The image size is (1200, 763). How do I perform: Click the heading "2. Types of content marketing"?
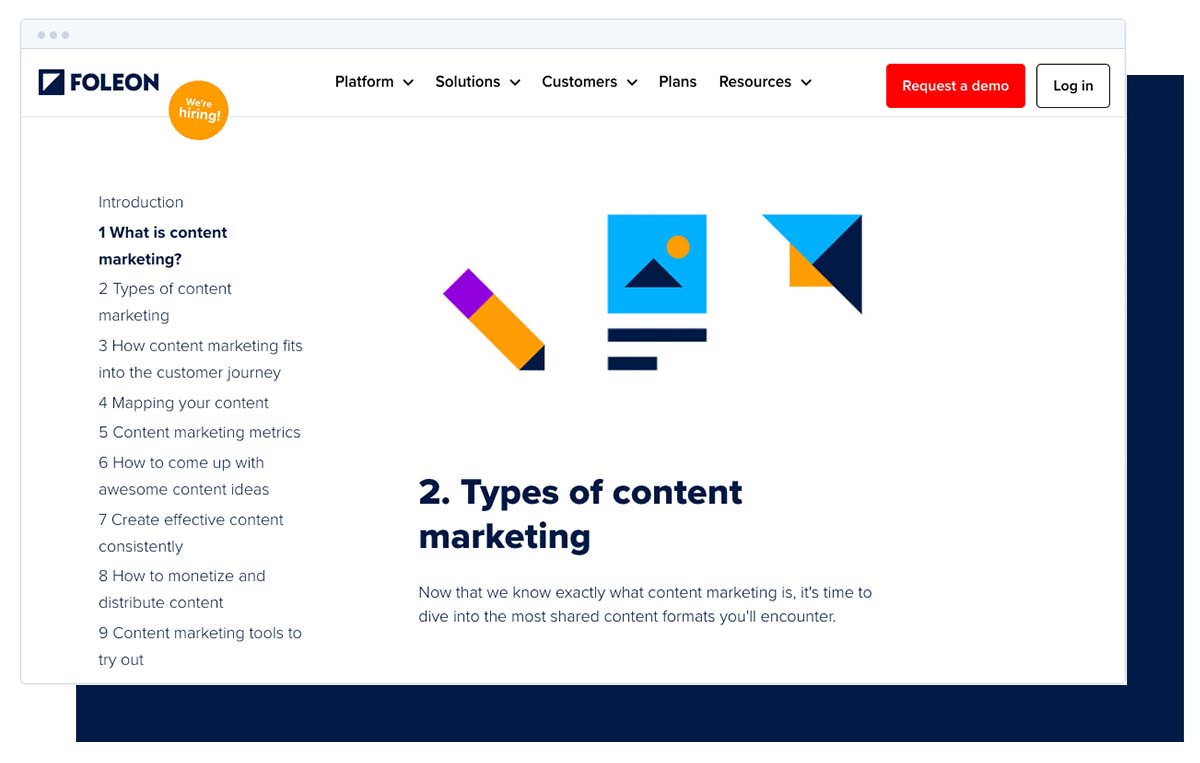point(580,513)
